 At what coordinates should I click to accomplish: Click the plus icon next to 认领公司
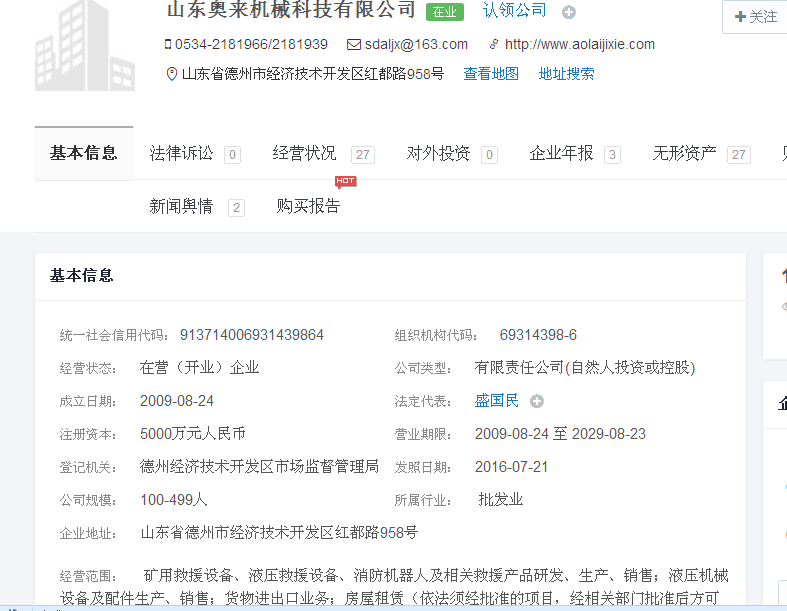tap(569, 12)
